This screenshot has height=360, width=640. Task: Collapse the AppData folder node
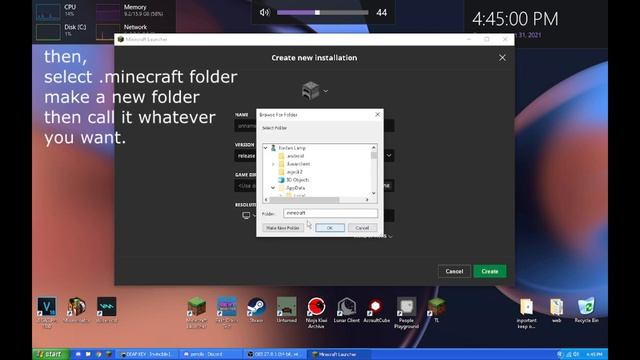click(x=273, y=188)
